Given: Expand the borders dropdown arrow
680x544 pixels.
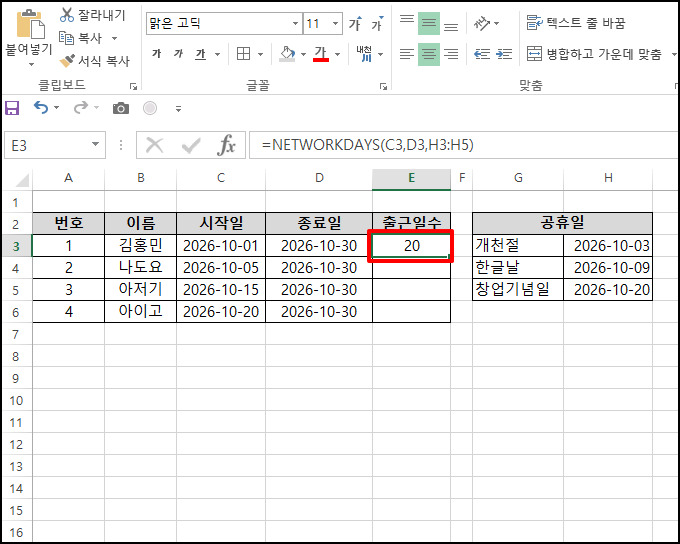Looking at the screenshot, I should pos(260,54).
